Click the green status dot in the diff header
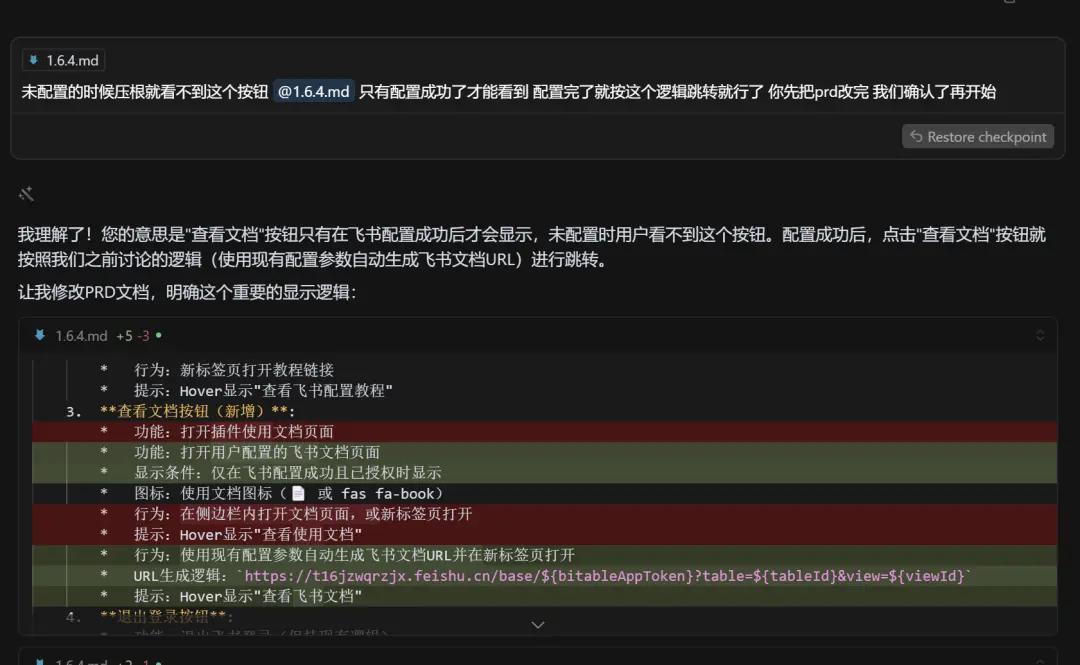Image resolution: width=1080 pixels, height=665 pixels. coord(159,336)
